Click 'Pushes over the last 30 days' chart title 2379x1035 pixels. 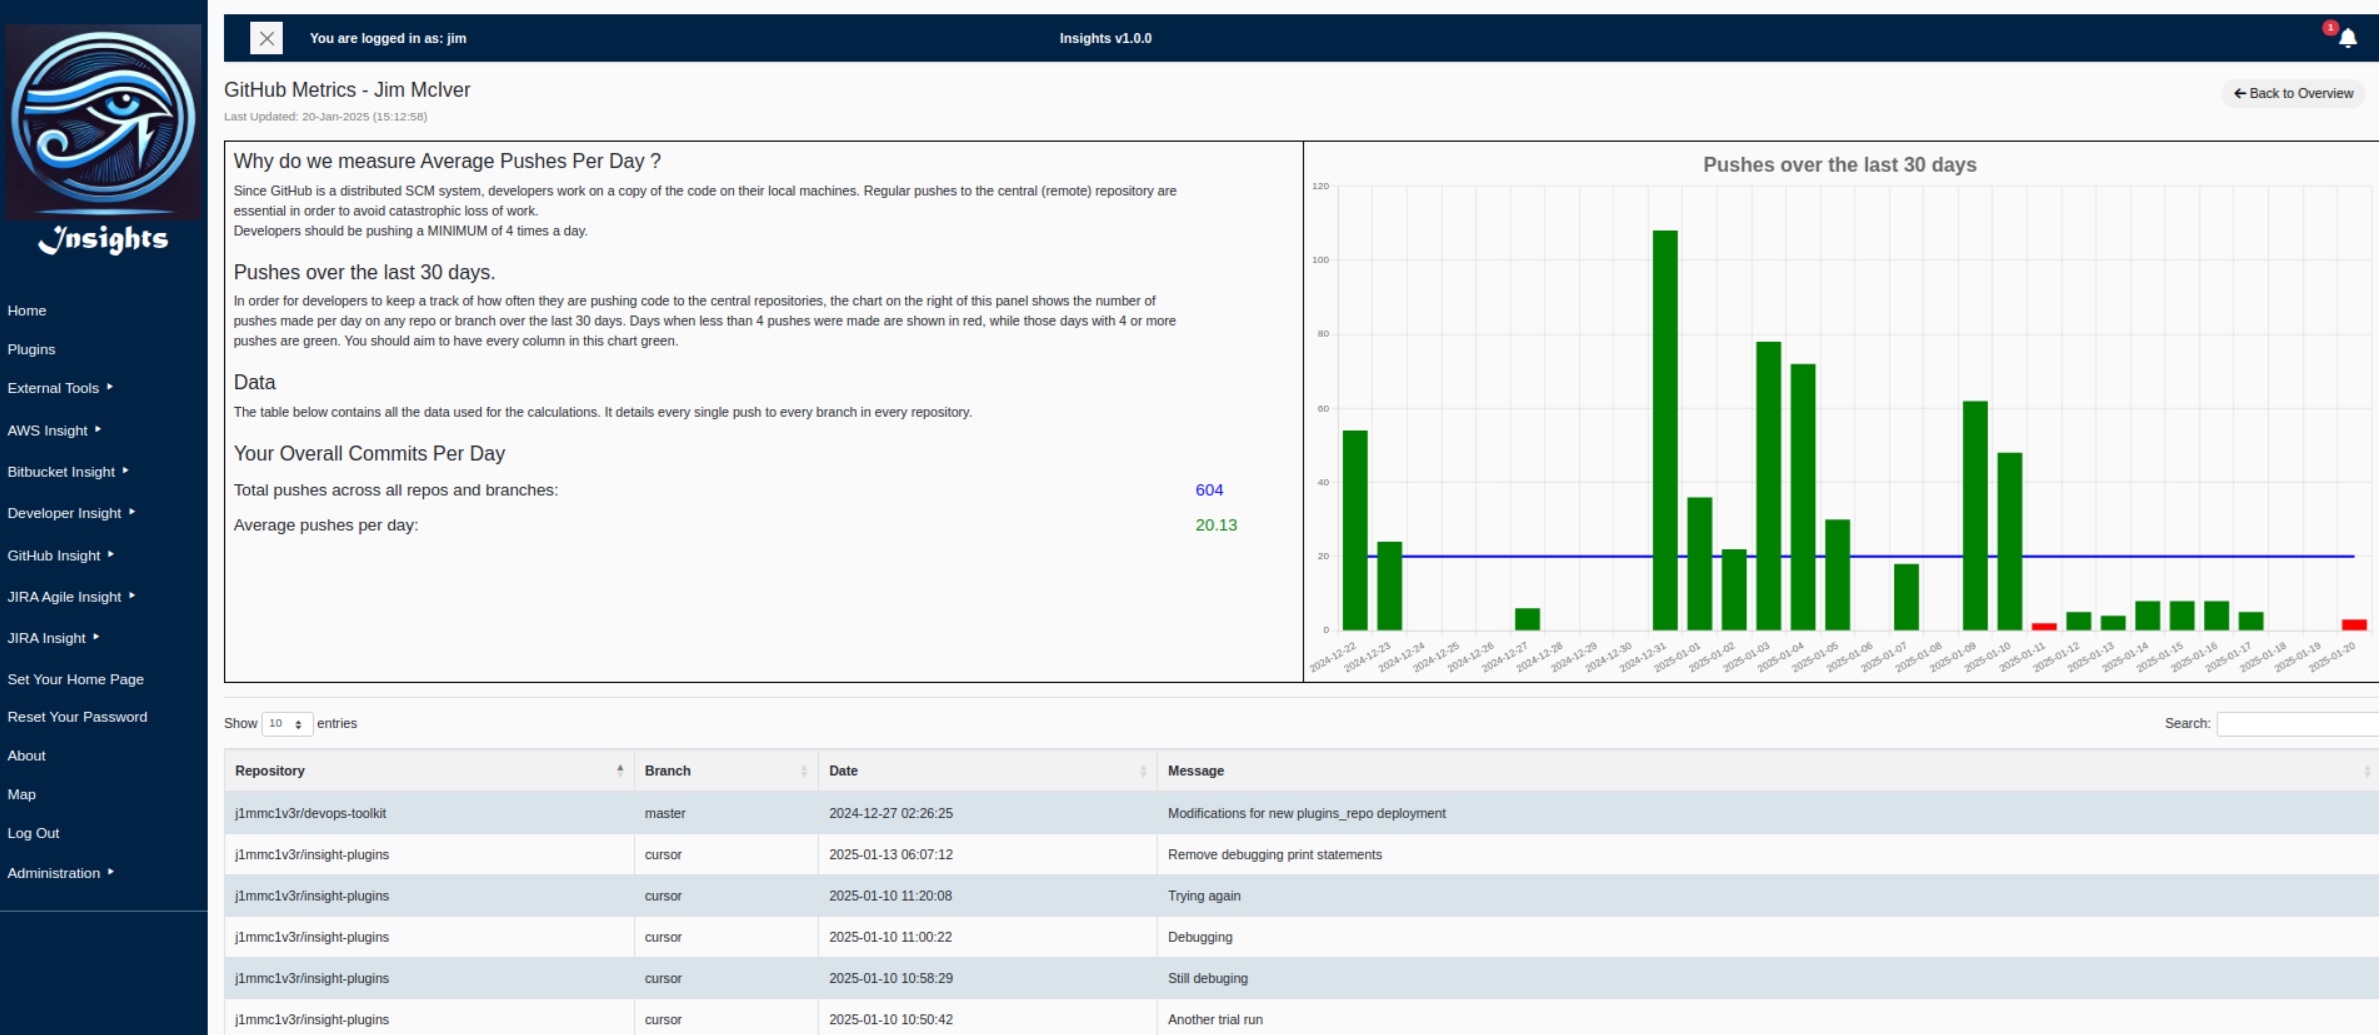[1840, 165]
